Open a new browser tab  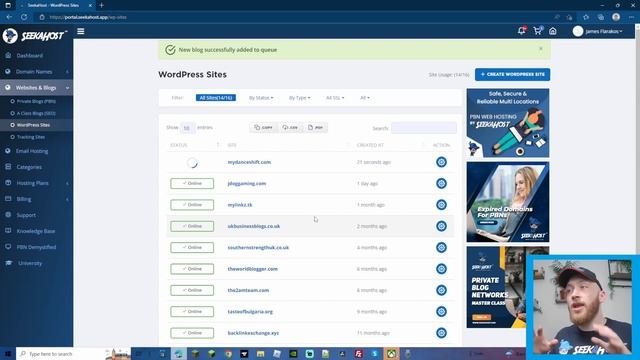point(102,5)
